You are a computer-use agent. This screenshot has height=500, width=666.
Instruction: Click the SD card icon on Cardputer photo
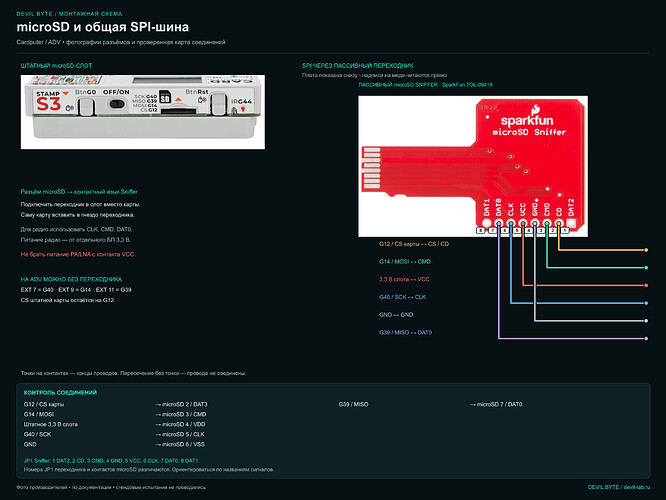(165, 98)
